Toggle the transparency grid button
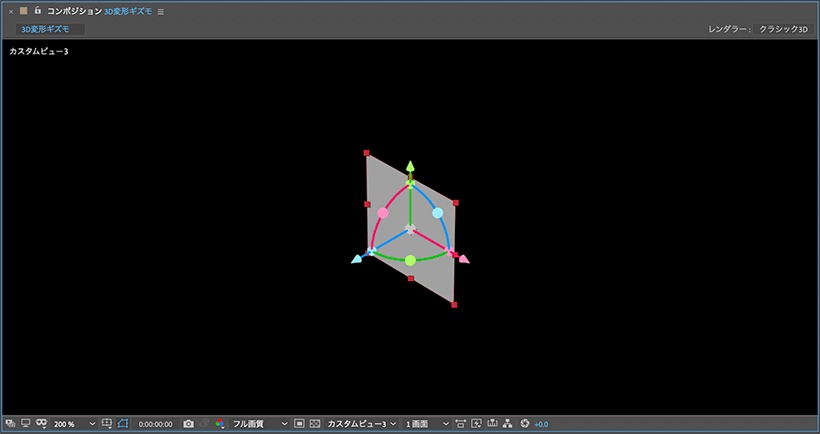The width and height of the screenshot is (820, 434). (314, 424)
